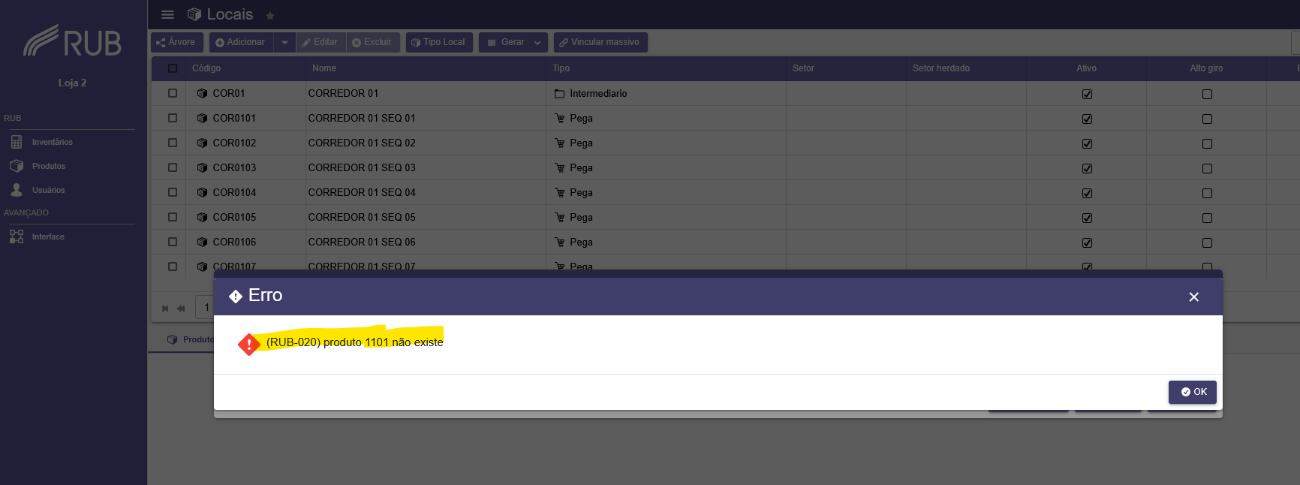This screenshot has width=1300, height=485.
Task: Select the COR0101 row checkbox
Action: tap(172, 118)
